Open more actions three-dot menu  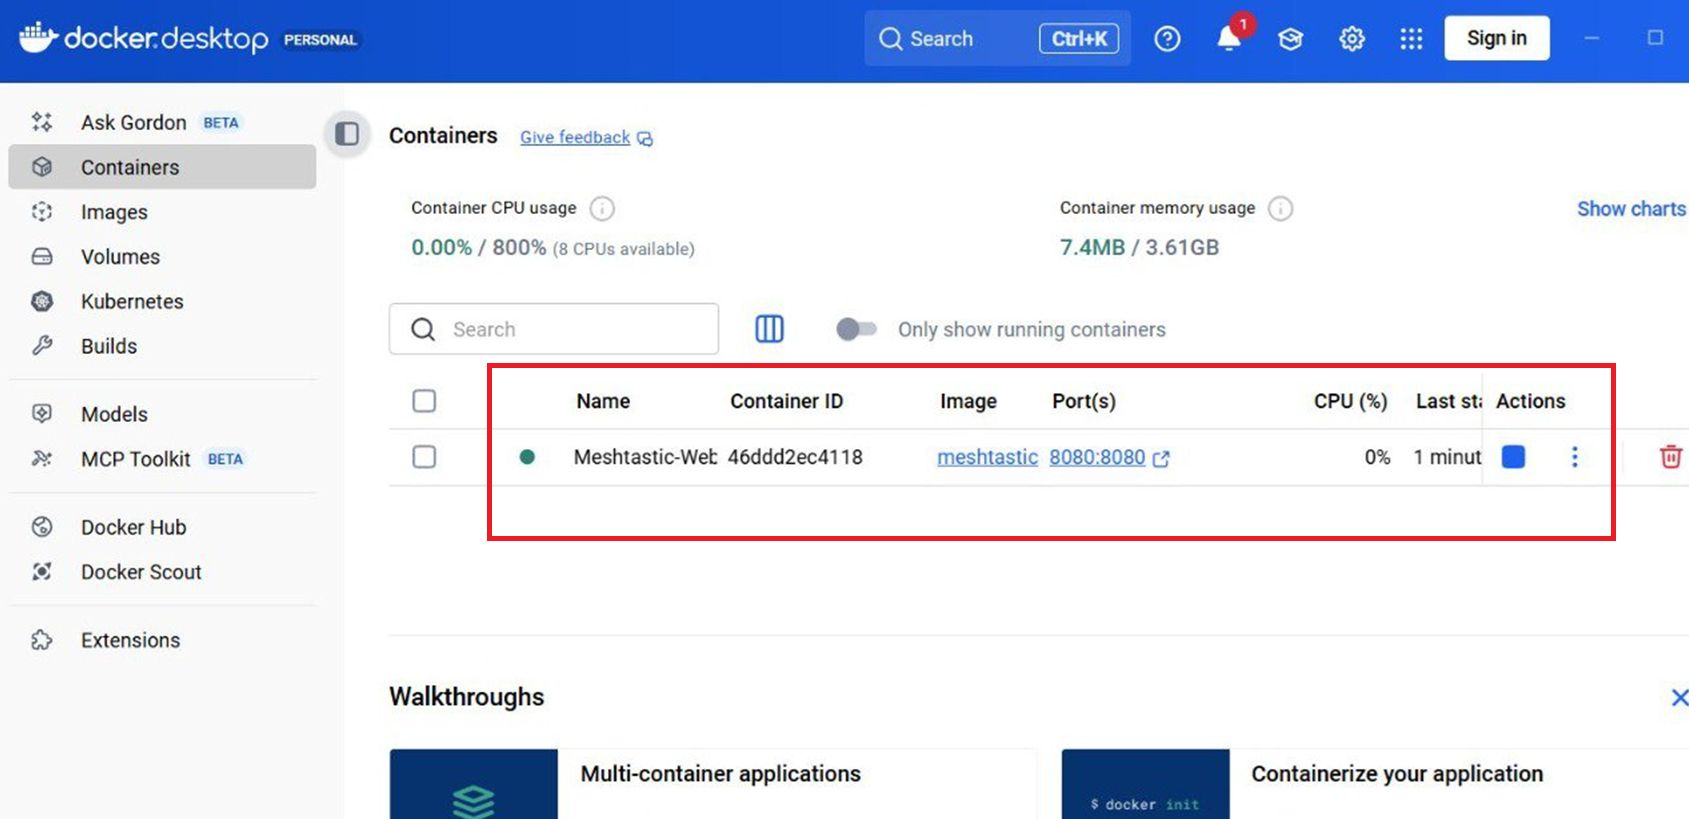pos(1574,457)
